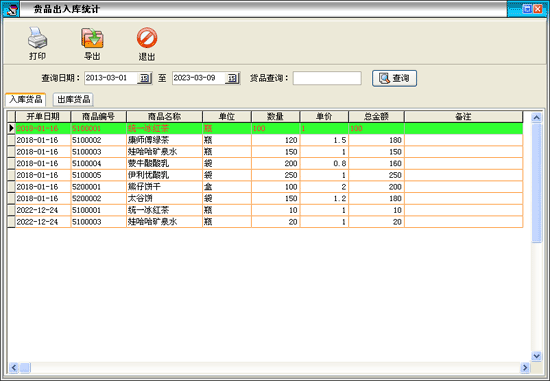Select the row for 熊仔饼干

tap(265, 187)
